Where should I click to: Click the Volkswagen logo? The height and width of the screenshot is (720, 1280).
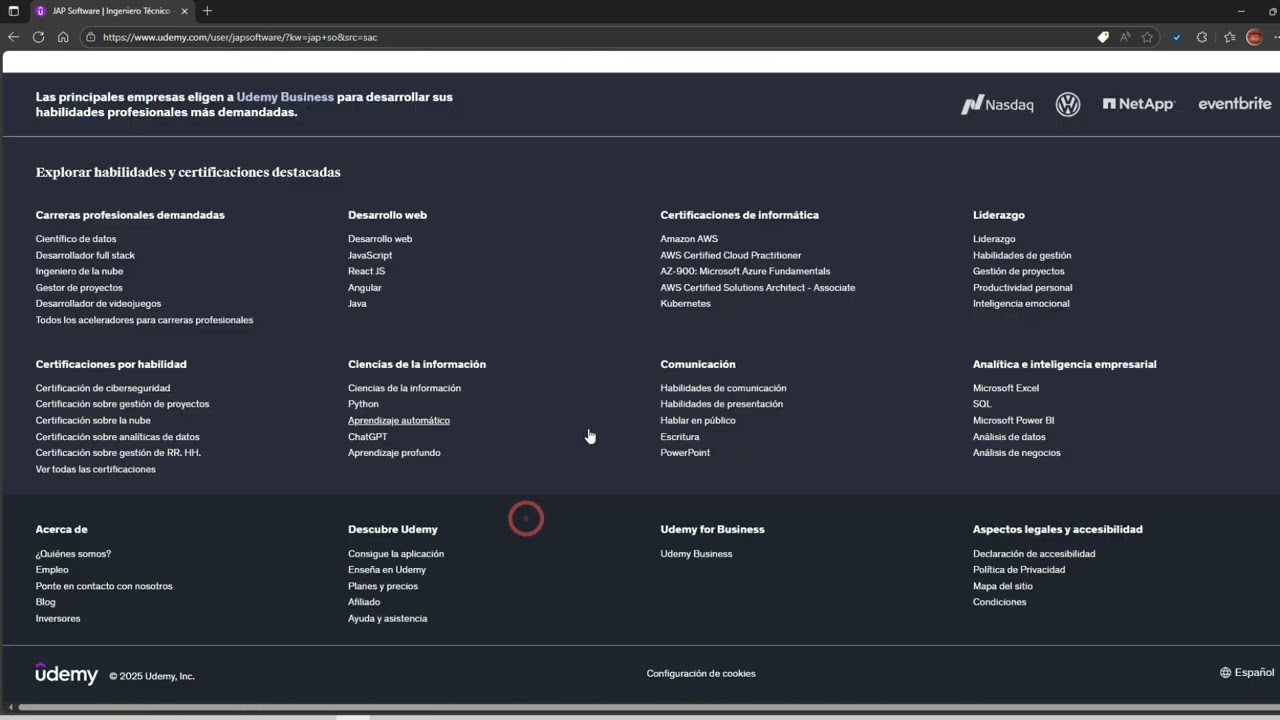tap(1068, 104)
